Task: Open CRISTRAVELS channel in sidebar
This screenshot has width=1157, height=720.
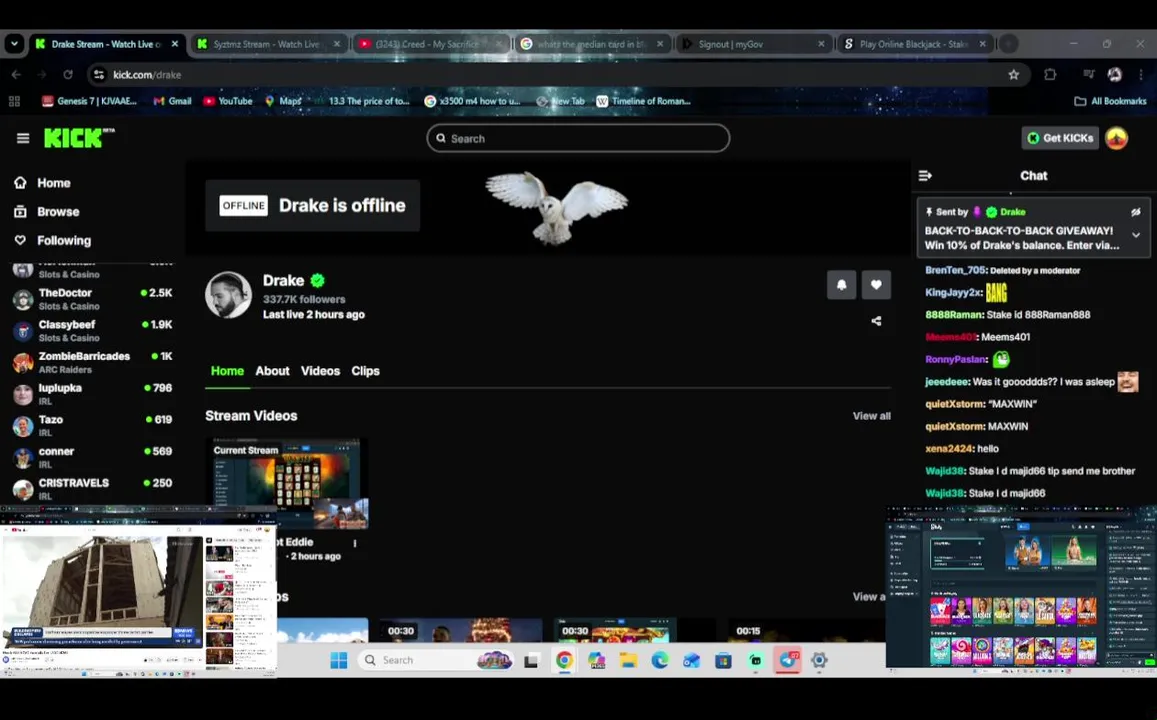Action: [92, 489]
